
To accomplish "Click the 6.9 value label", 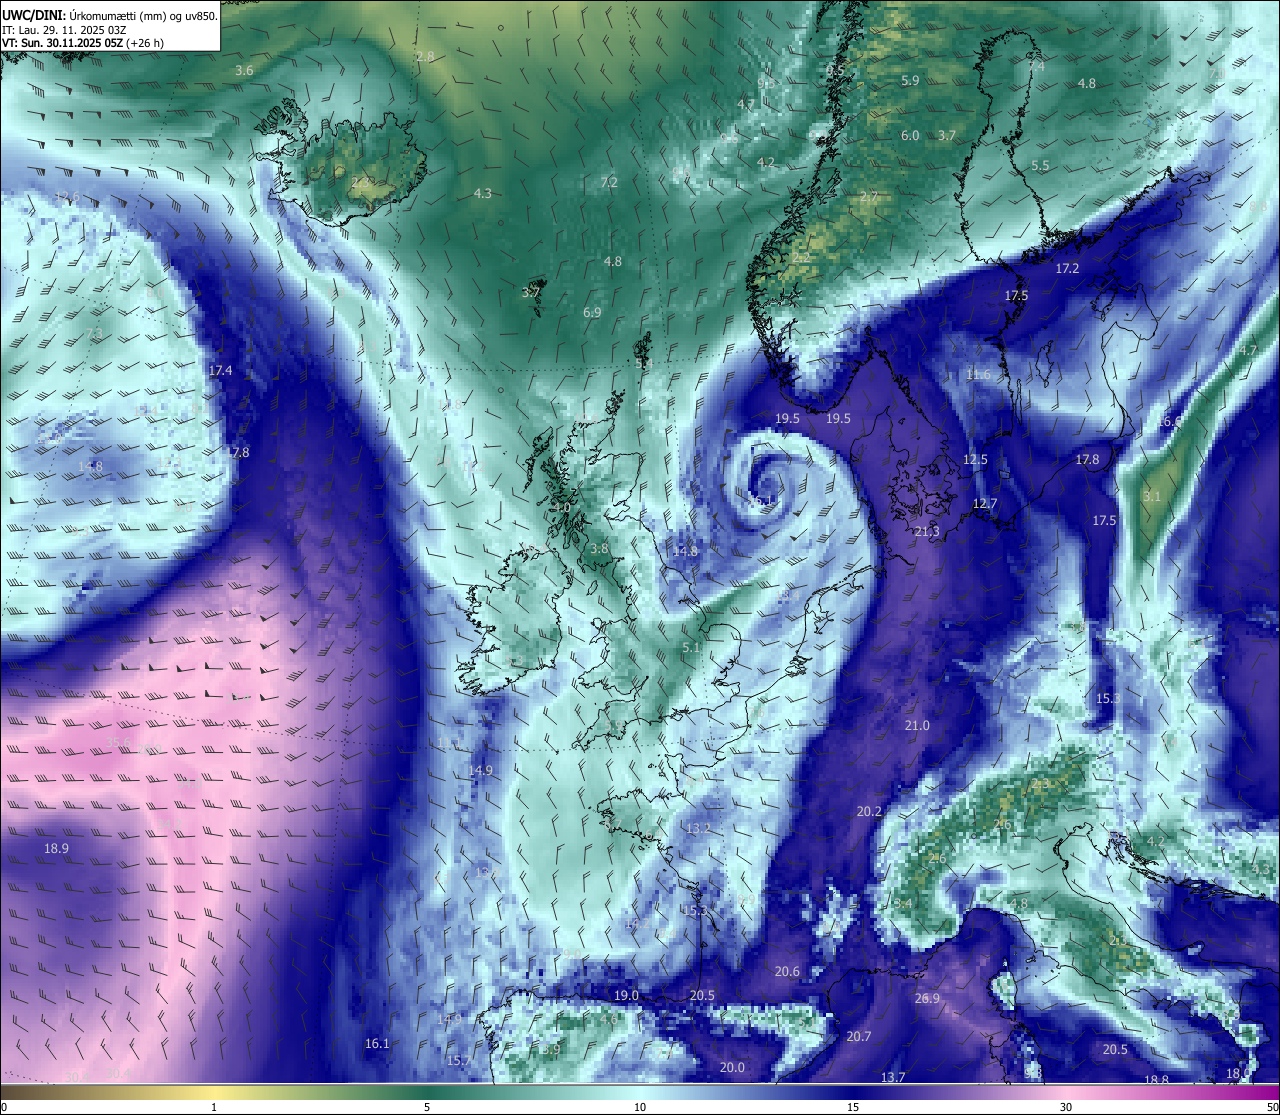I will pos(592,313).
